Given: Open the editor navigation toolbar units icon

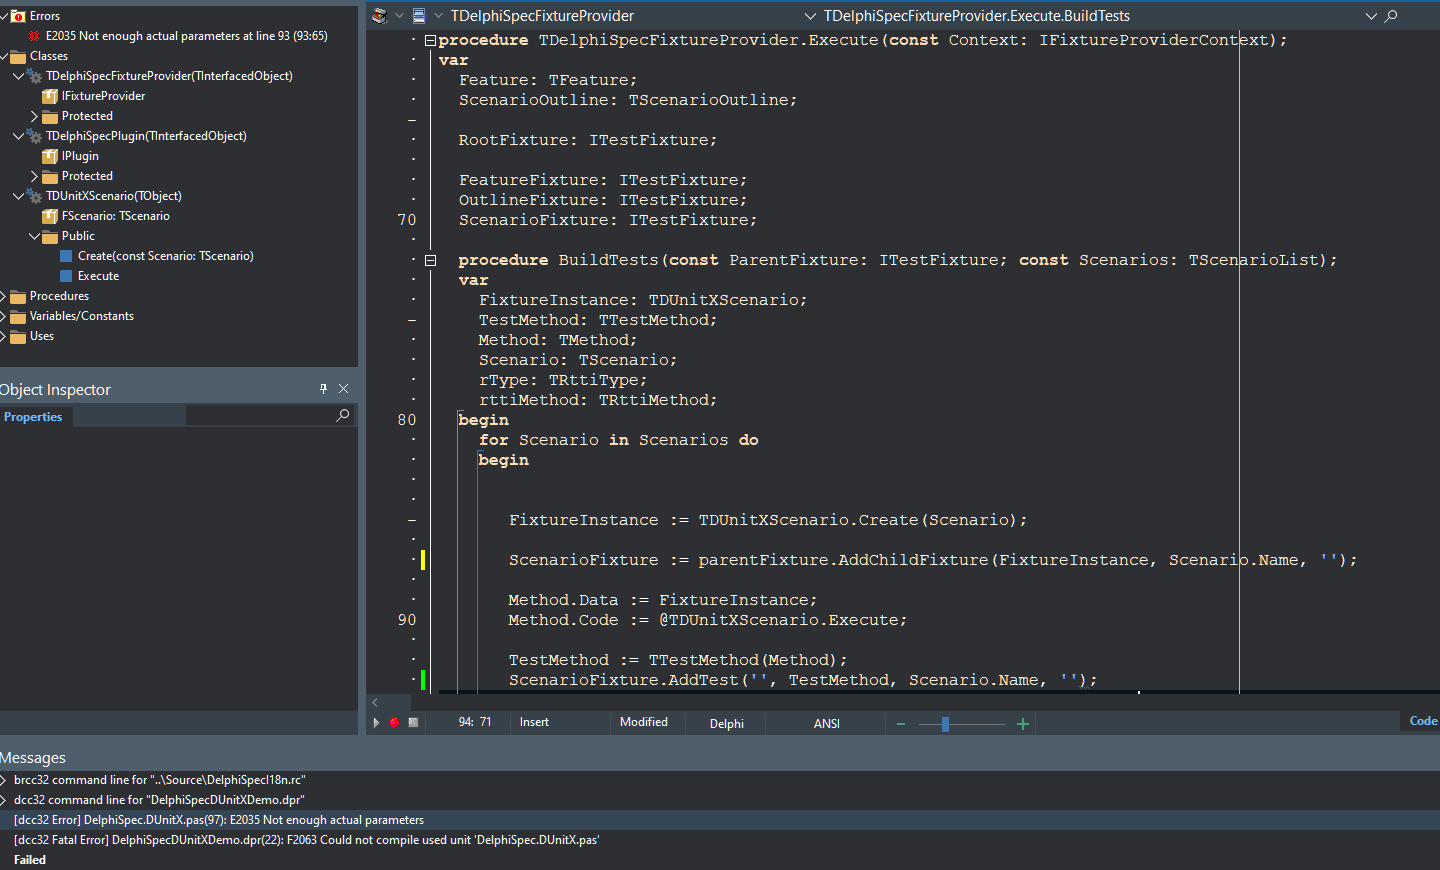Looking at the screenshot, I should pos(380,16).
